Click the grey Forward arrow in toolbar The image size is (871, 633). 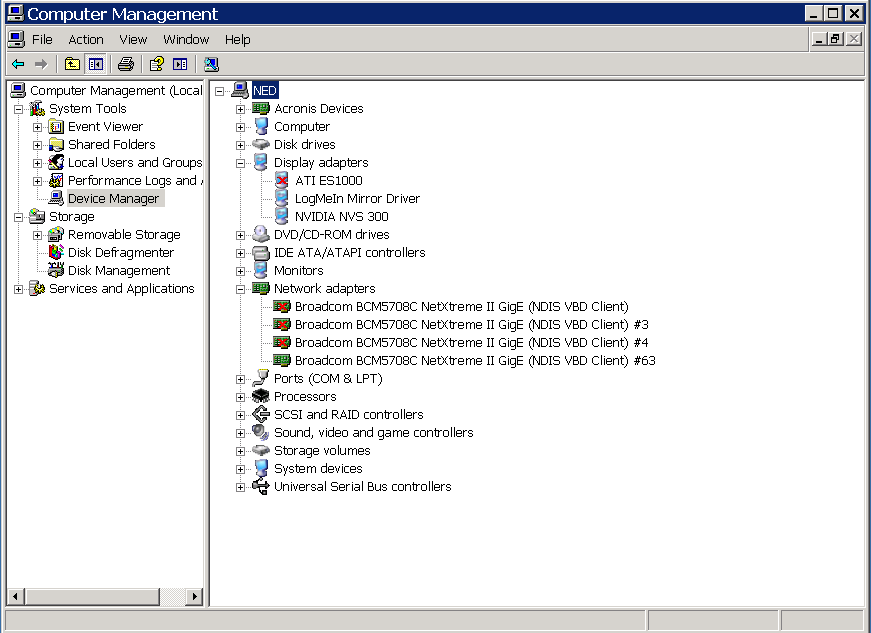(41, 64)
